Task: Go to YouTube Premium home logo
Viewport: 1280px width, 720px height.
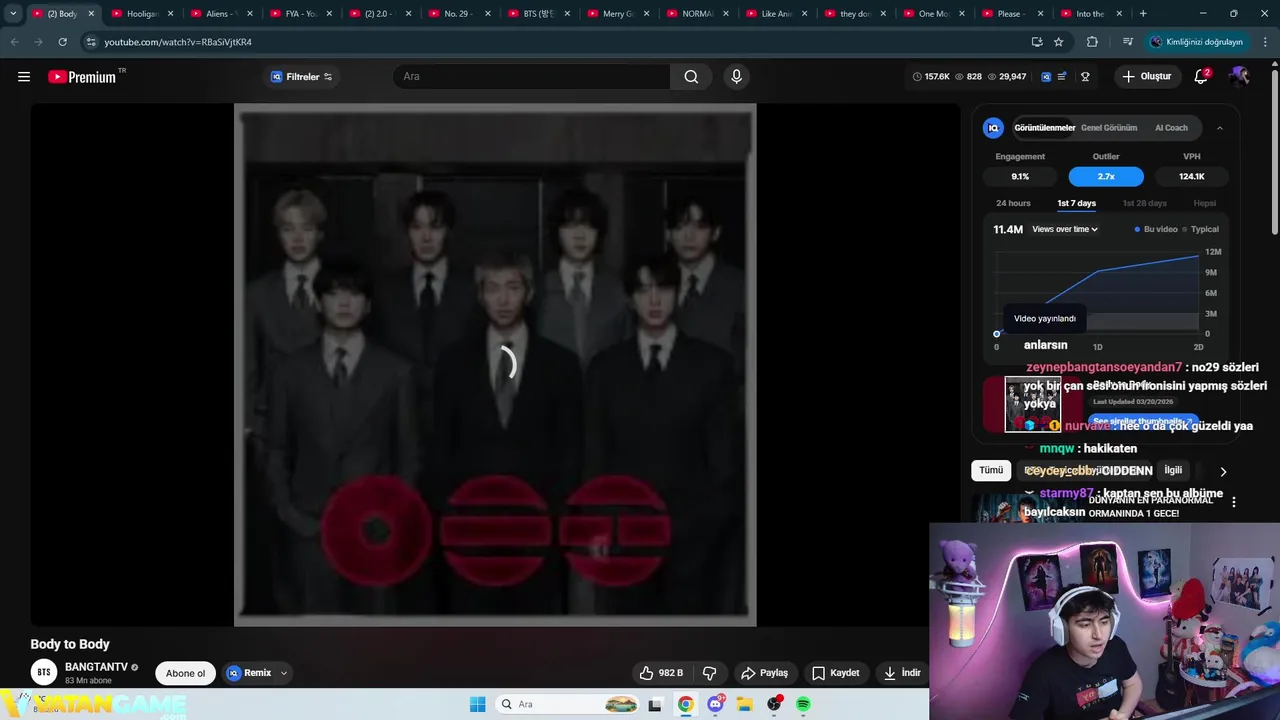Action: [82, 77]
